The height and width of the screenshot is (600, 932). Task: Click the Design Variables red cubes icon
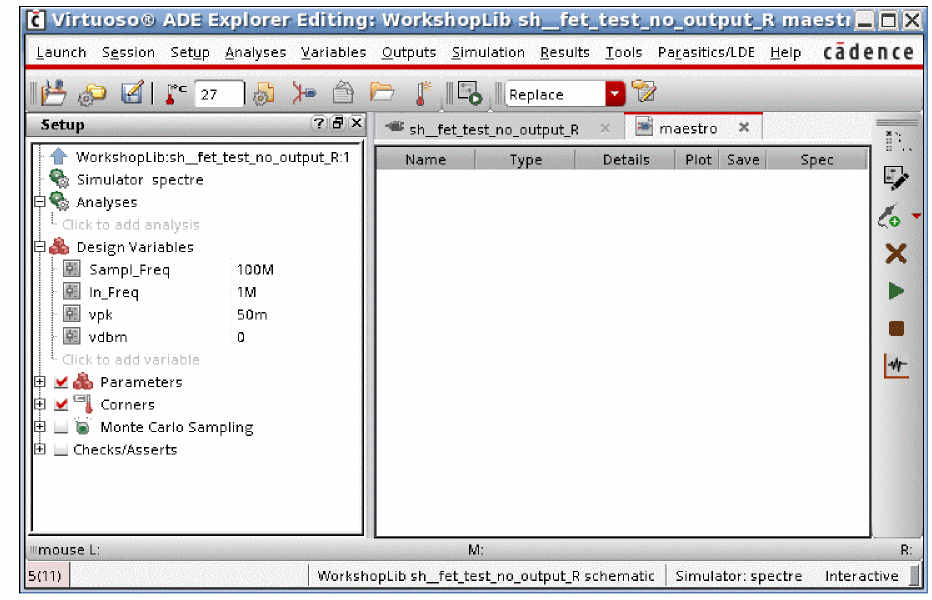tap(59, 246)
